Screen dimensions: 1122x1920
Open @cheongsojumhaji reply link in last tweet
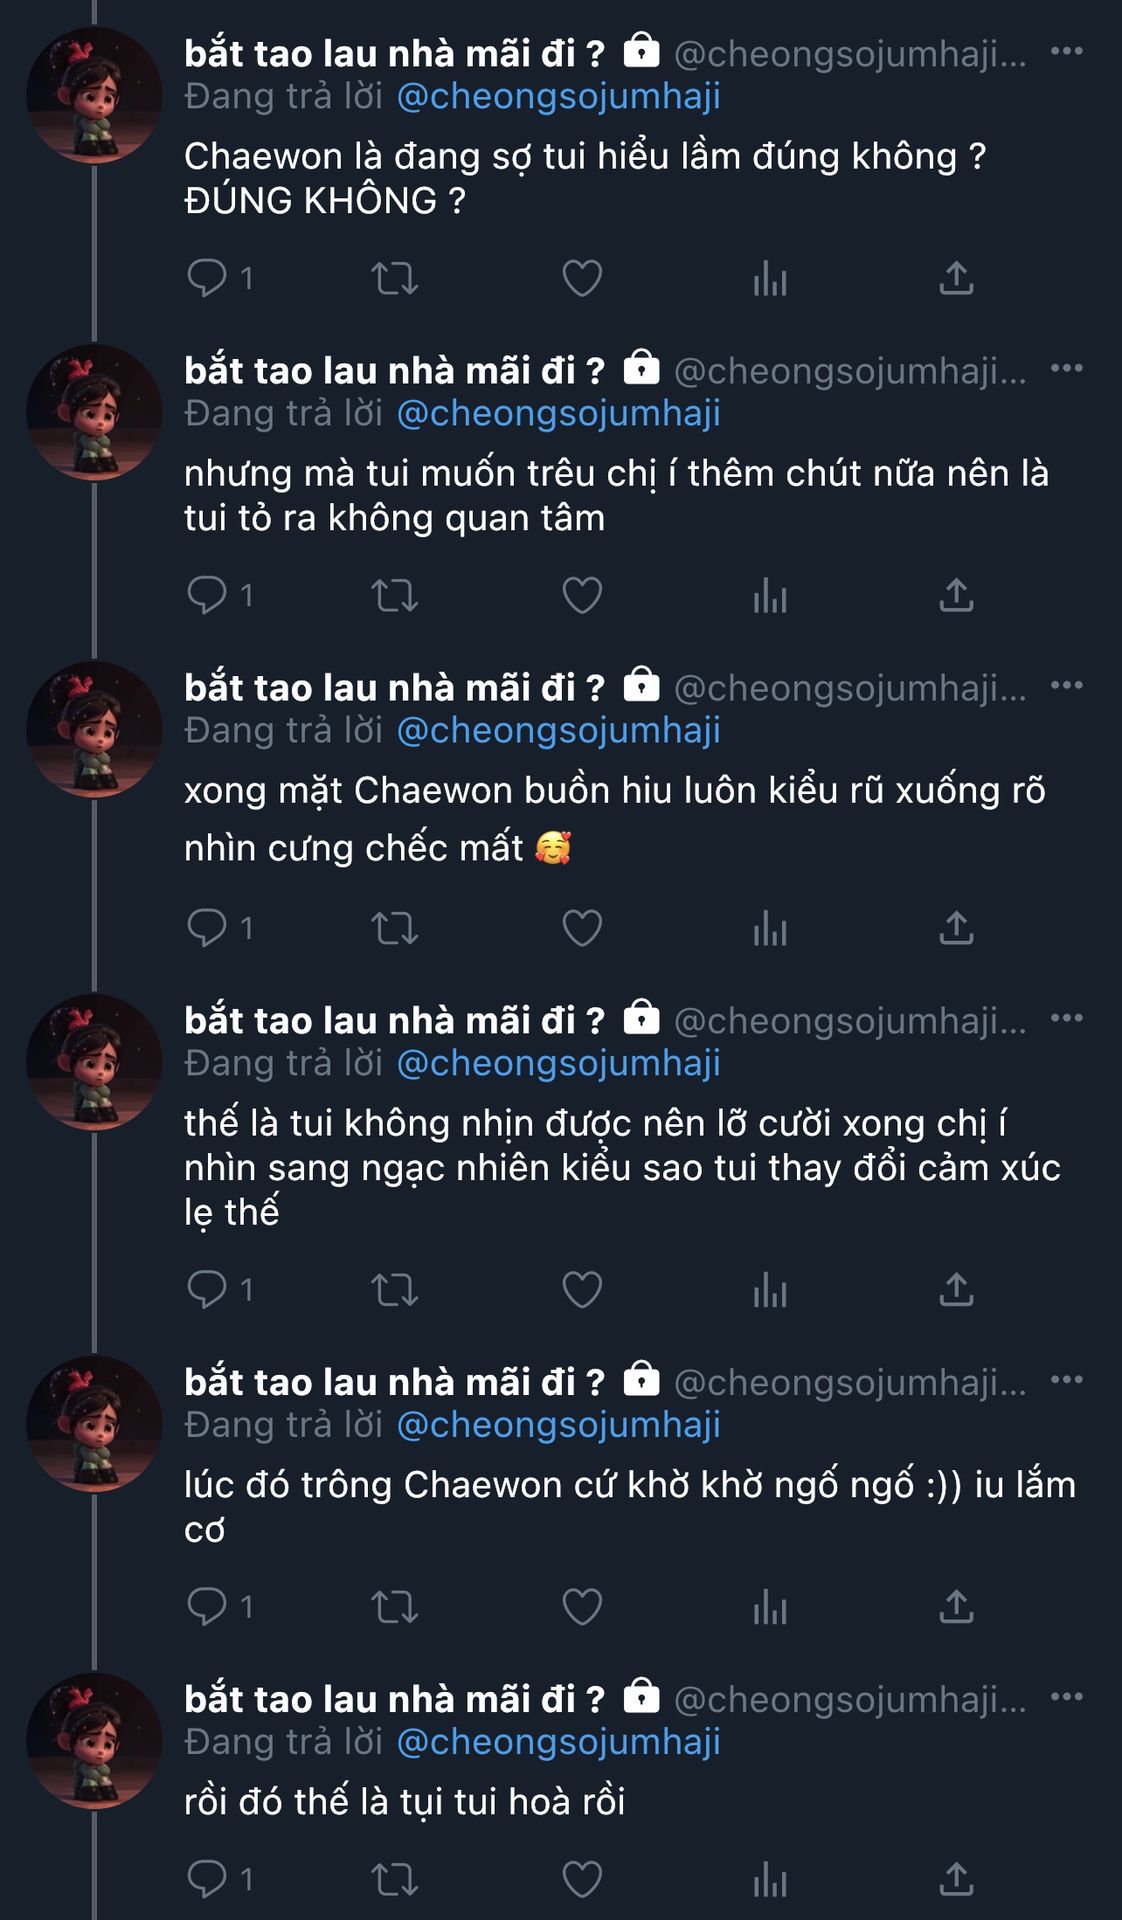point(558,1742)
